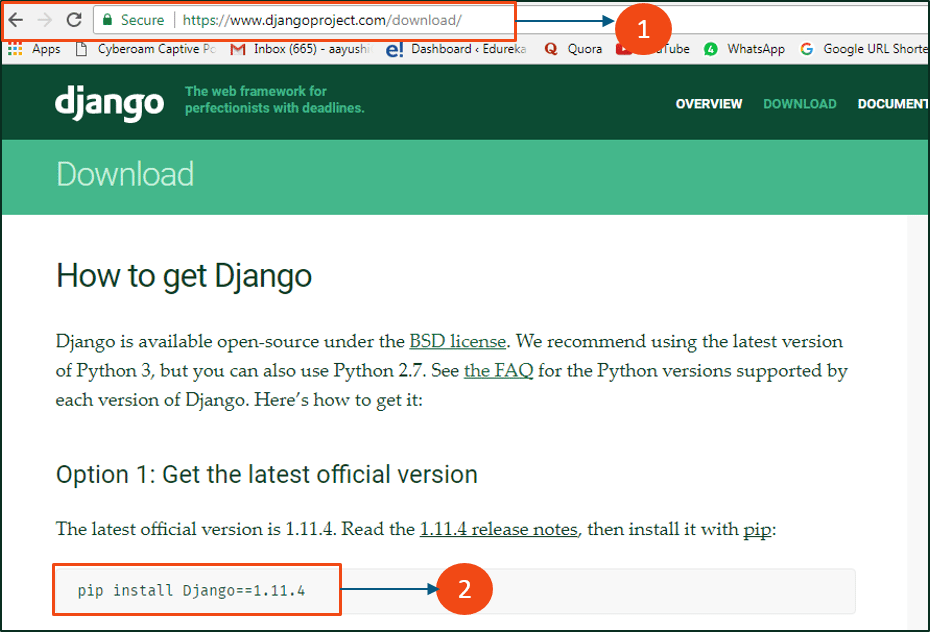Click the browser forward arrow

click(44, 20)
